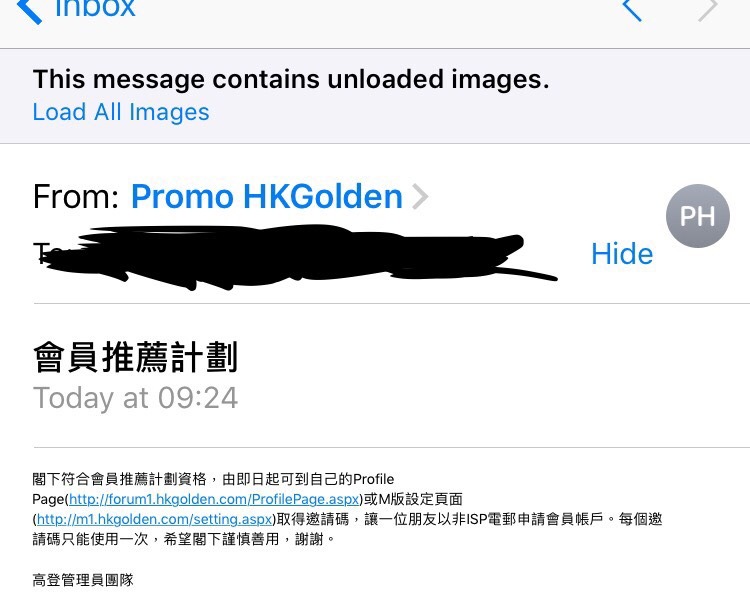Tap the PH contact avatar
This screenshot has height=600, width=750.
697,216
